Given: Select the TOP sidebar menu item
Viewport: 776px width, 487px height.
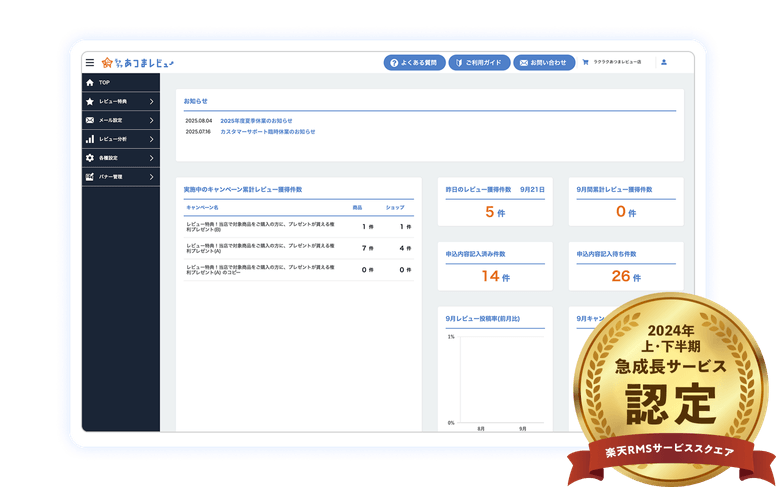Looking at the screenshot, I should tap(120, 82).
